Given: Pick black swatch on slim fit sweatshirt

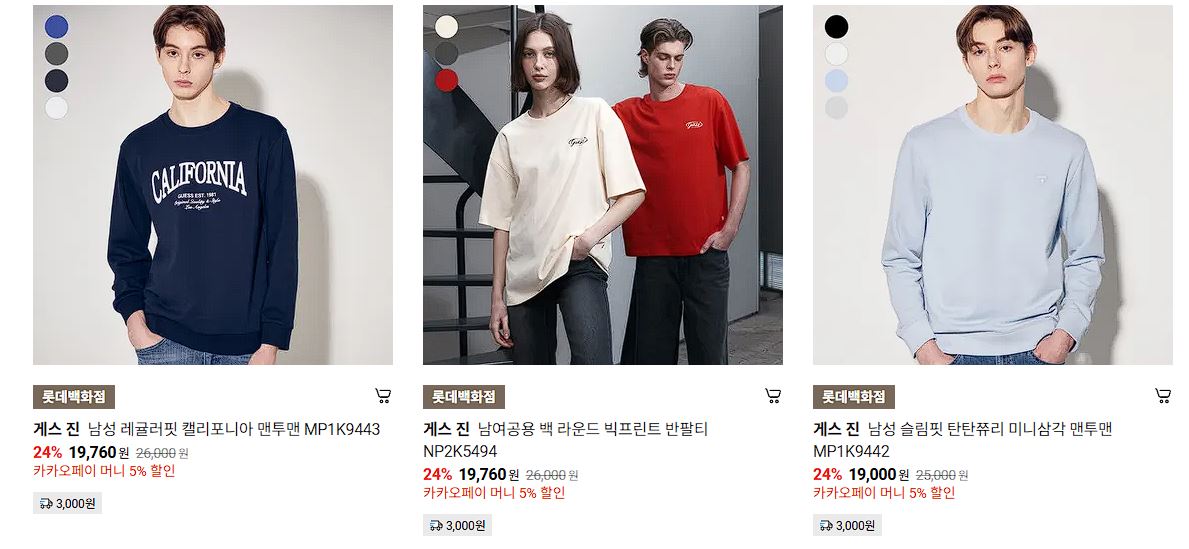Looking at the screenshot, I should 836,27.
